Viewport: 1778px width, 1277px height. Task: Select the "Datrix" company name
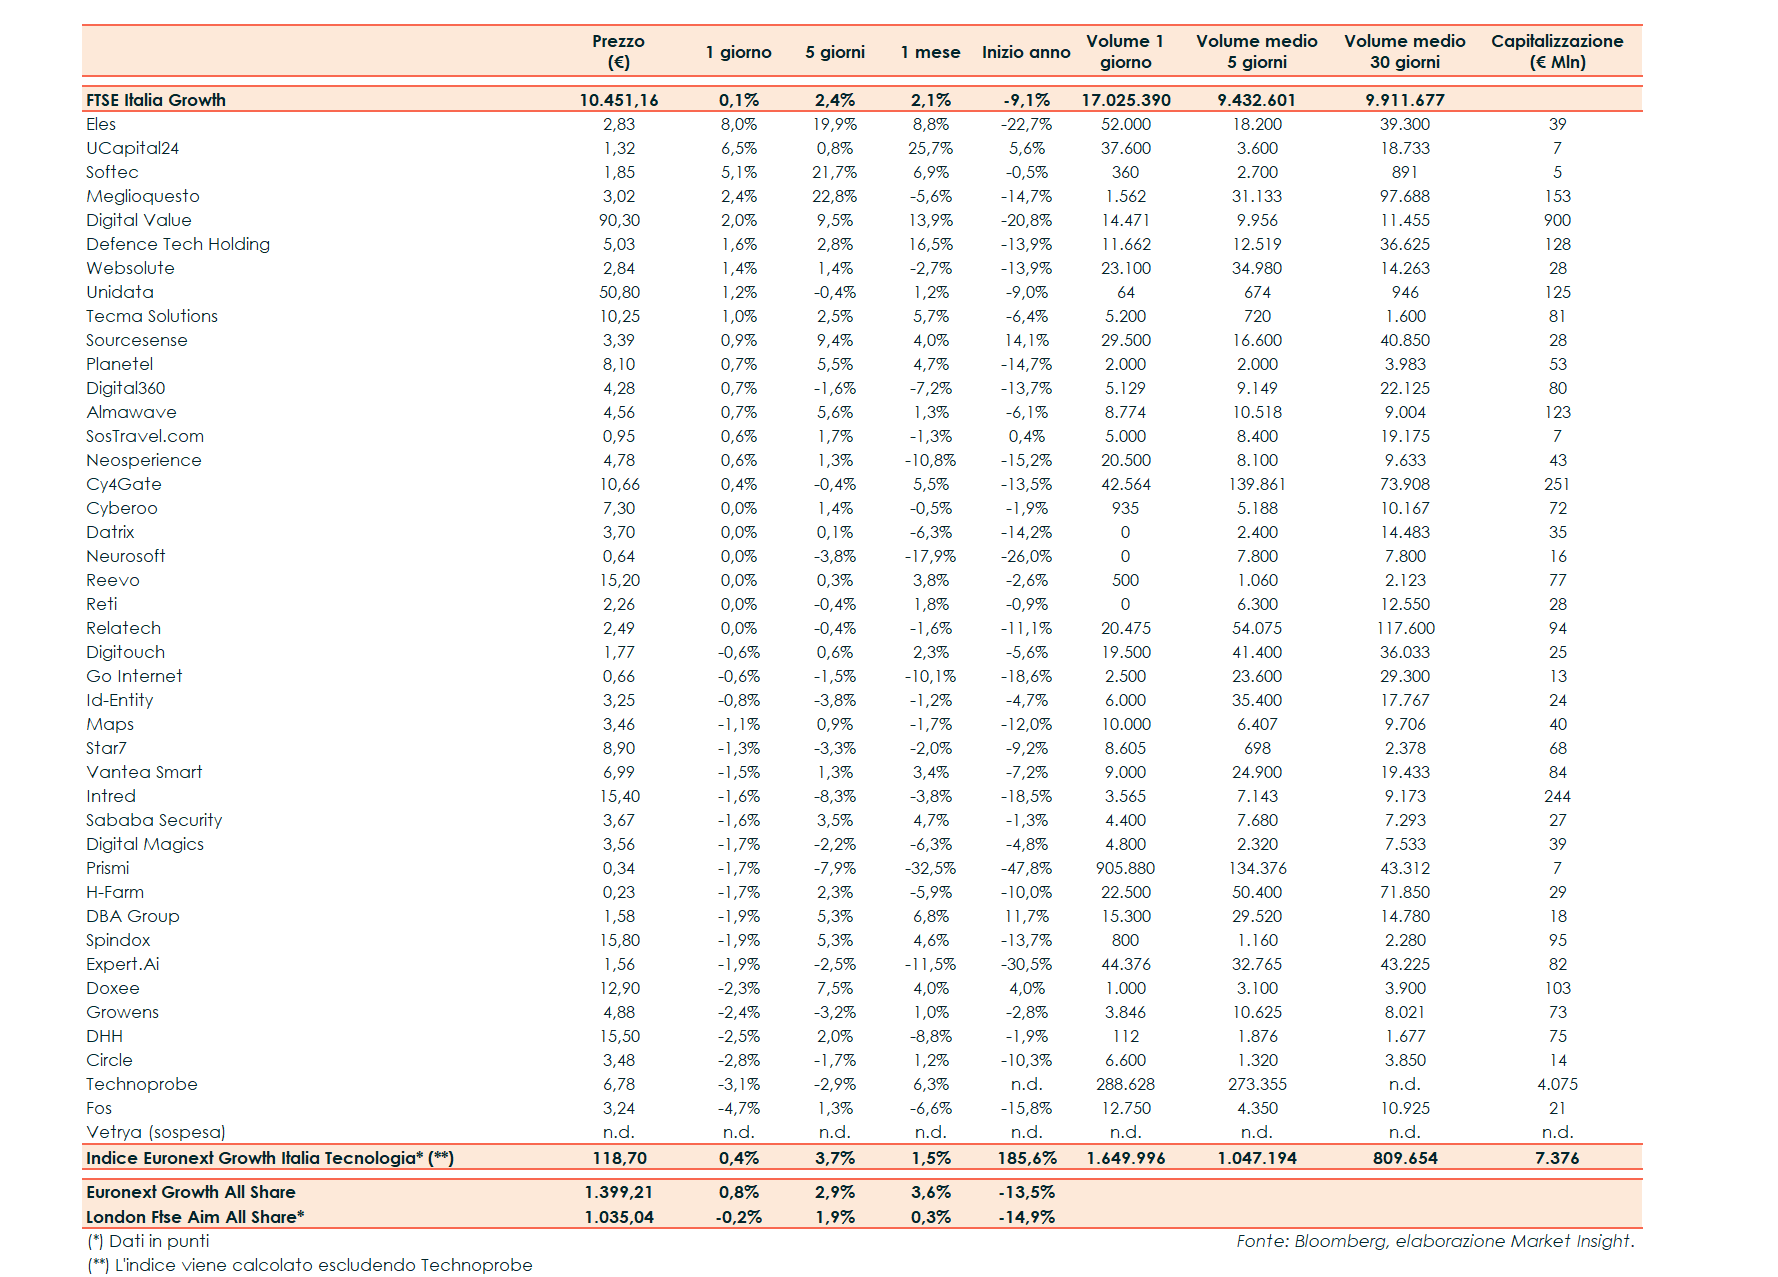[x=110, y=532]
